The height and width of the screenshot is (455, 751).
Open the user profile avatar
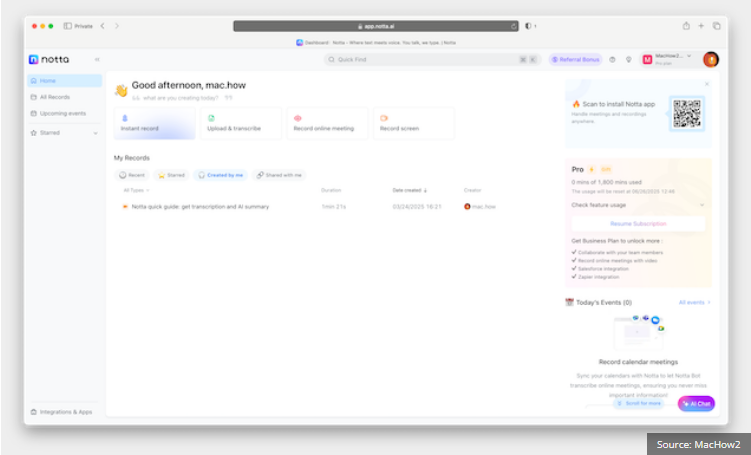711,59
